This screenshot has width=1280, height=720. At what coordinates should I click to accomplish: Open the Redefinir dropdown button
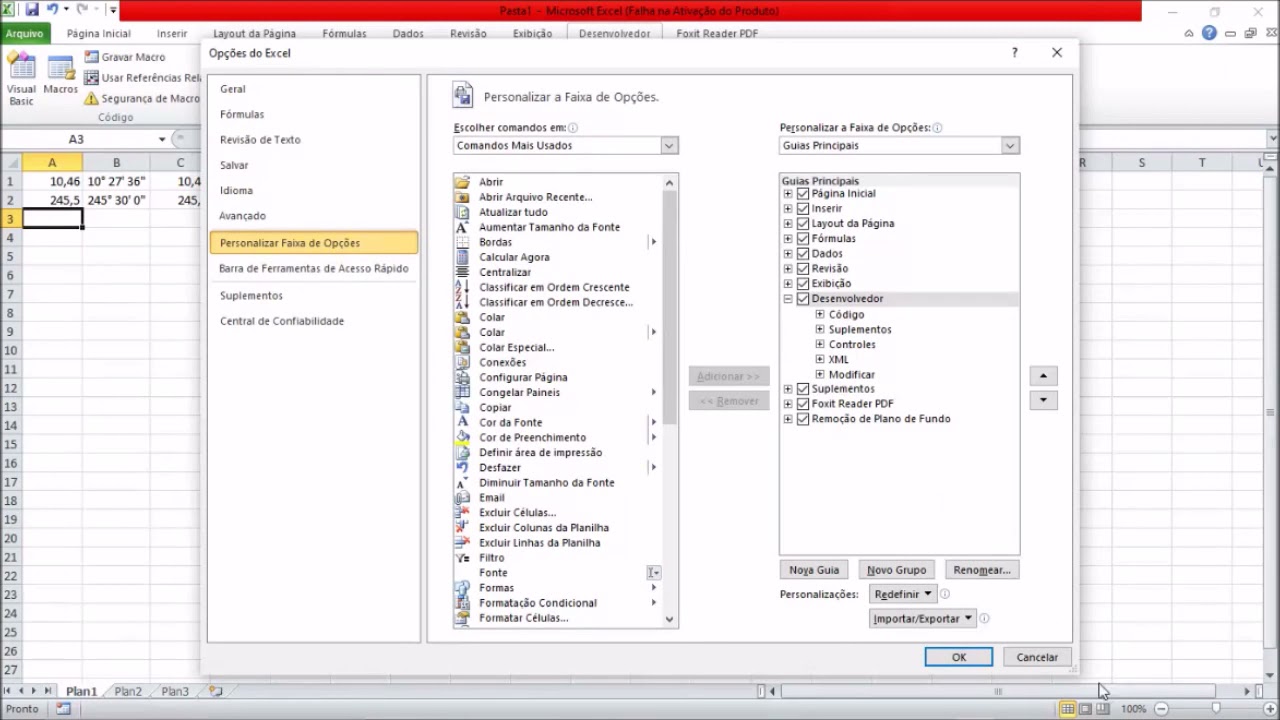point(903,594)
